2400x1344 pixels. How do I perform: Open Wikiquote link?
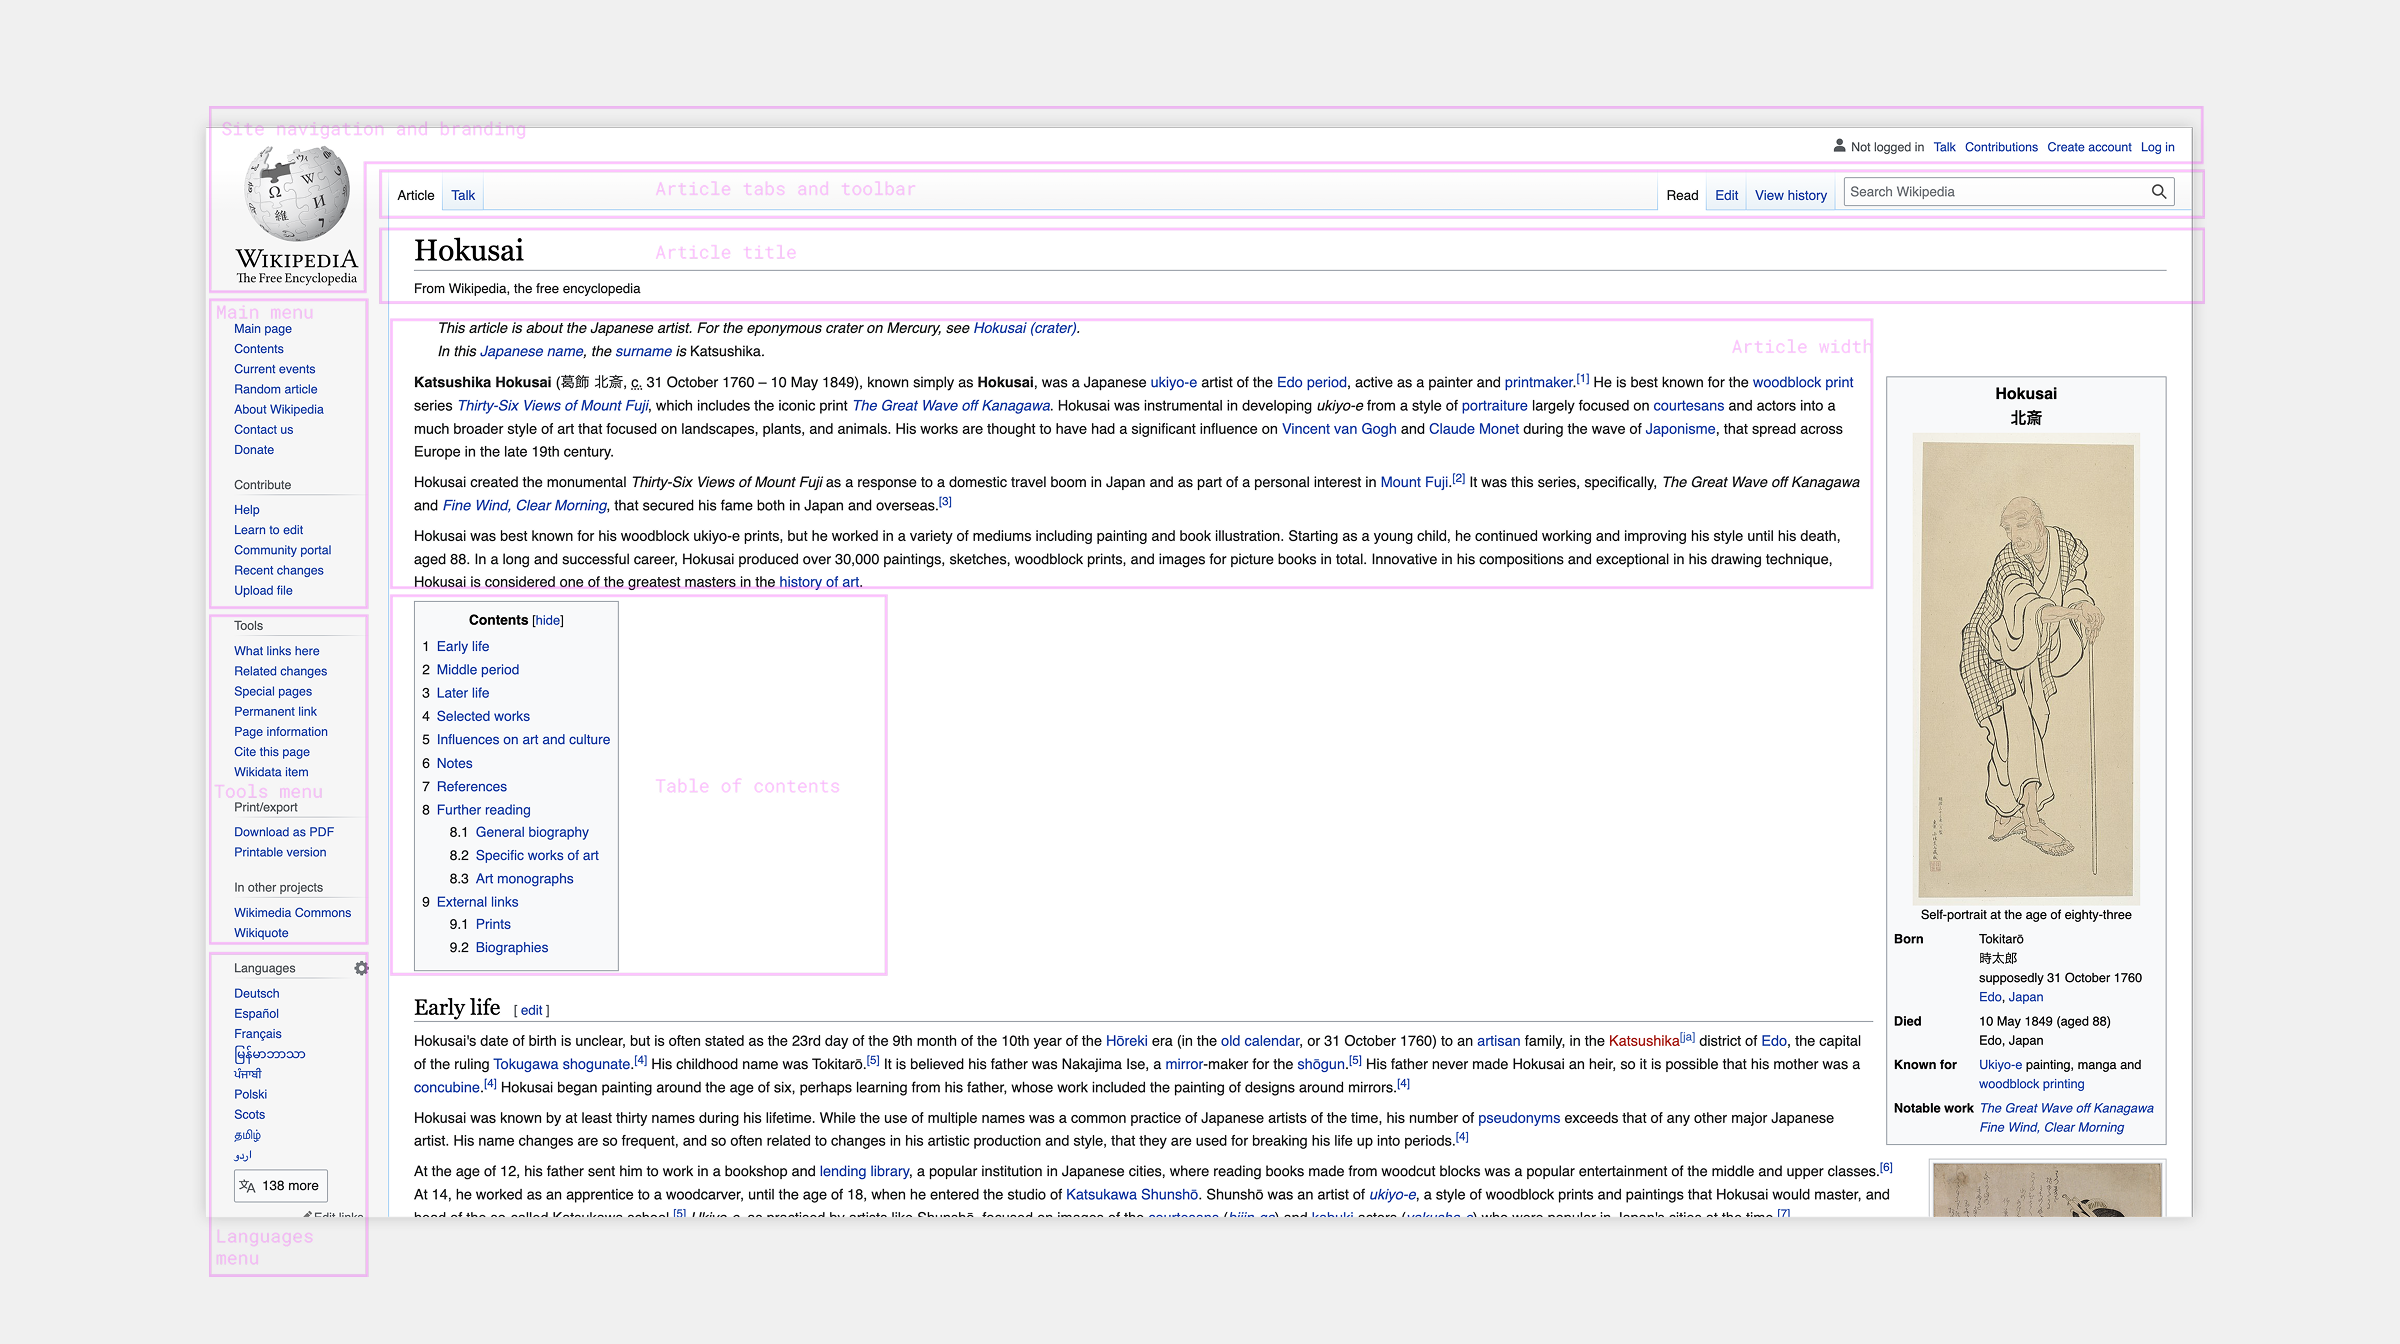click(x=261, y=933)
